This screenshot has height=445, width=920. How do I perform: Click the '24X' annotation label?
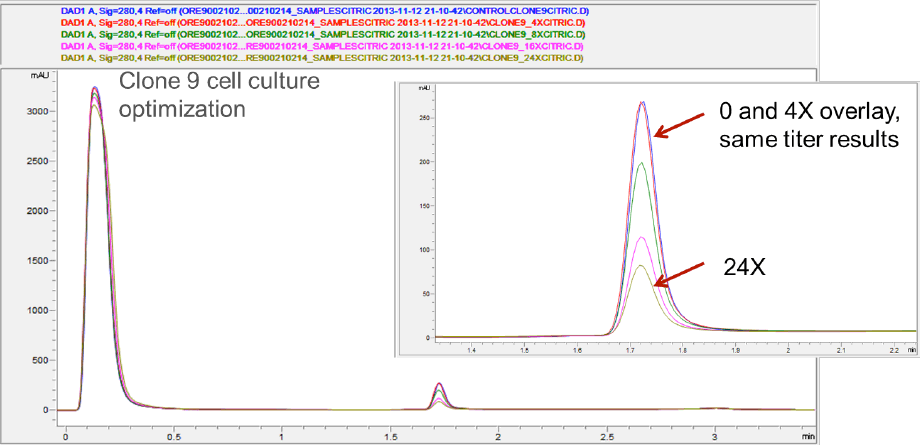pos(742,266)
